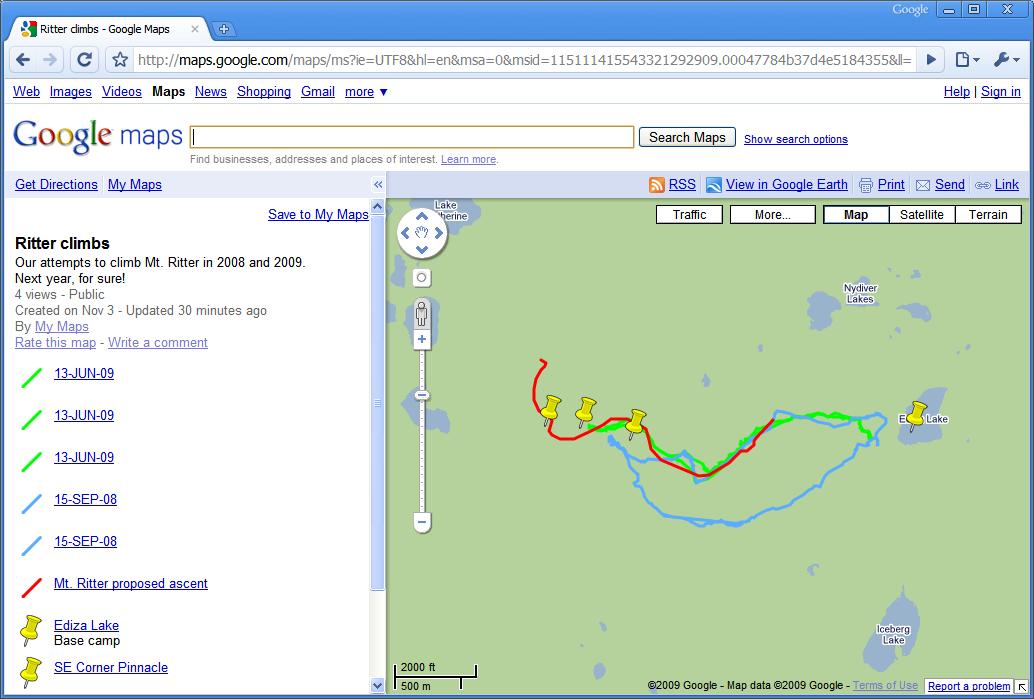Click the address bar URL field
Screen dimensions: 1034x699
coord(524,60)
